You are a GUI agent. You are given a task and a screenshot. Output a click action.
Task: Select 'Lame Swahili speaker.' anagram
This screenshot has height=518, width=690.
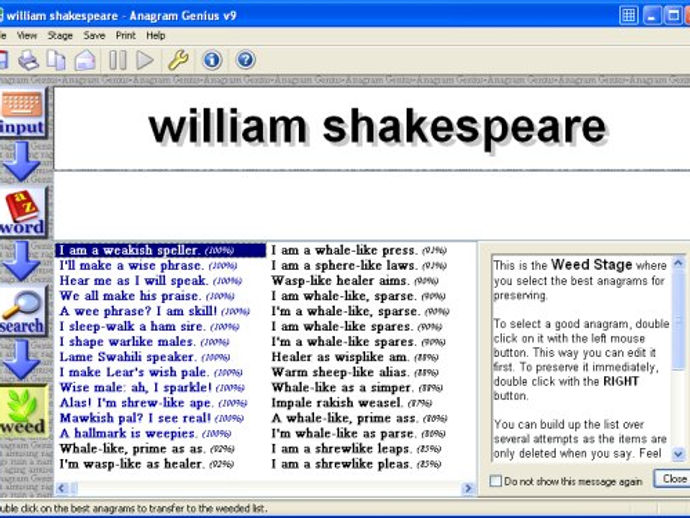[x=145, y=357]
